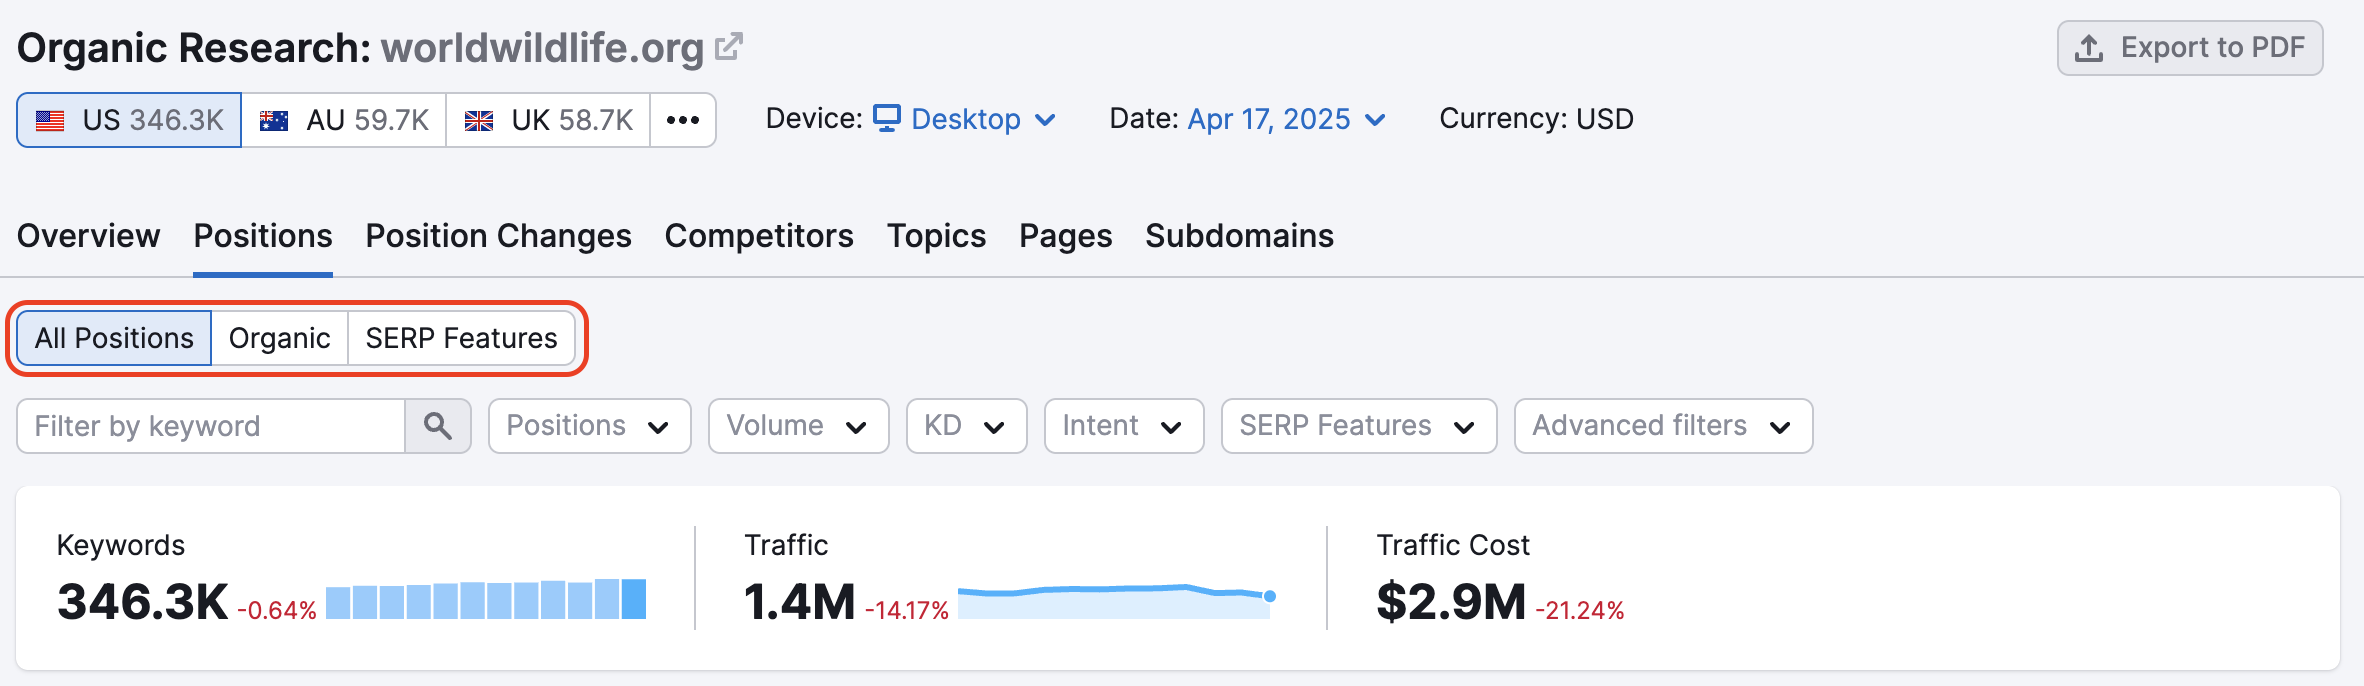Expand the Advanced filters dropdown

(x=1662, y=426)
